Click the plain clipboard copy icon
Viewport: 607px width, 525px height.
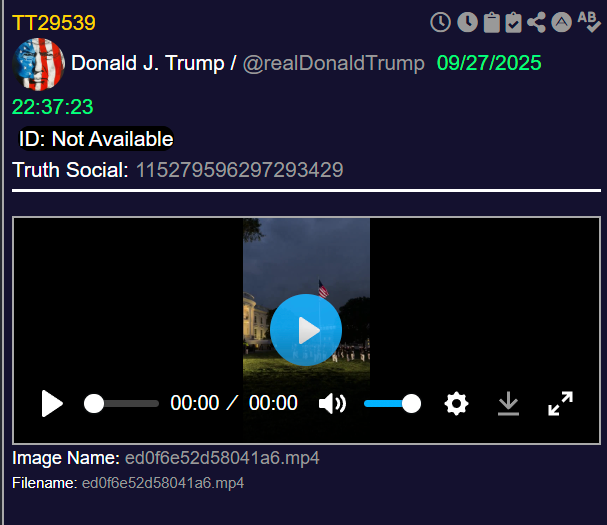pos(492,22)
